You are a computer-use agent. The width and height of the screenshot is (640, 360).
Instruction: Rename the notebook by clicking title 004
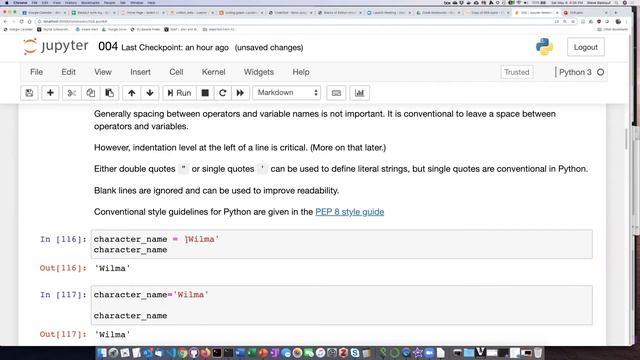[108, 47]
